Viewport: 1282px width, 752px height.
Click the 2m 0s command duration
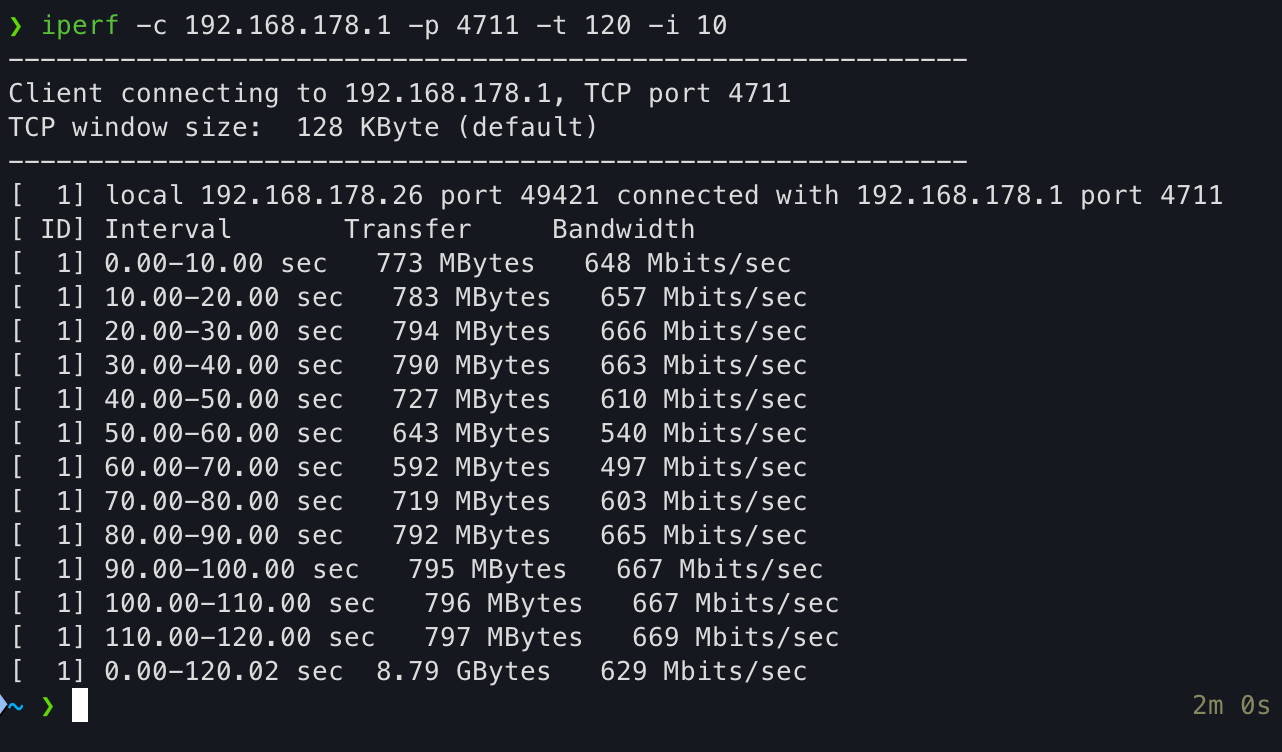(x=1231, y=705)
